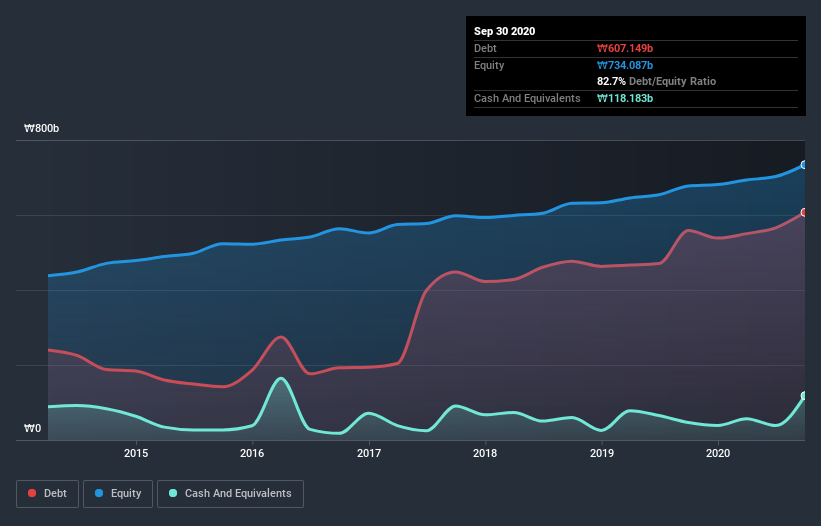
Task: Click the Debt label in tooltip
Action: click(x=485, y=48)
